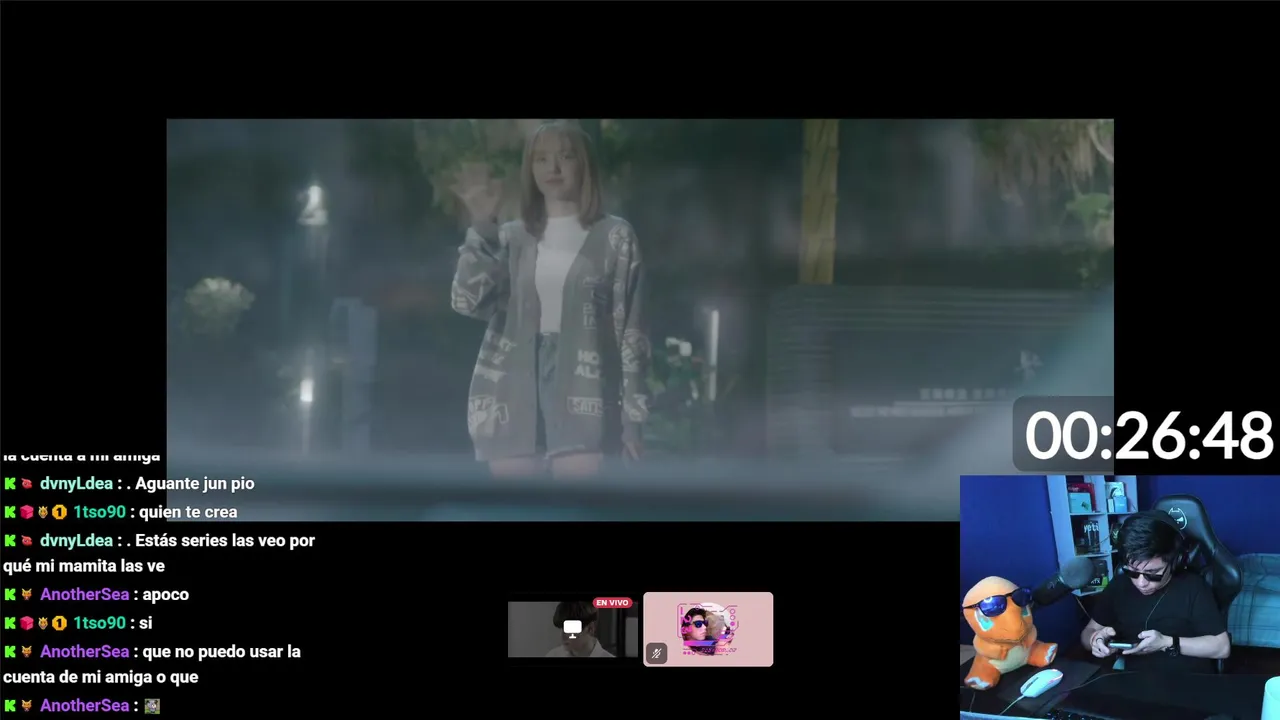Click the chat text 'Aguante jun pio'
Image resolution: width=1280 pixels, height=720 pixels.
pyautogui.click(x=195, y=484)
